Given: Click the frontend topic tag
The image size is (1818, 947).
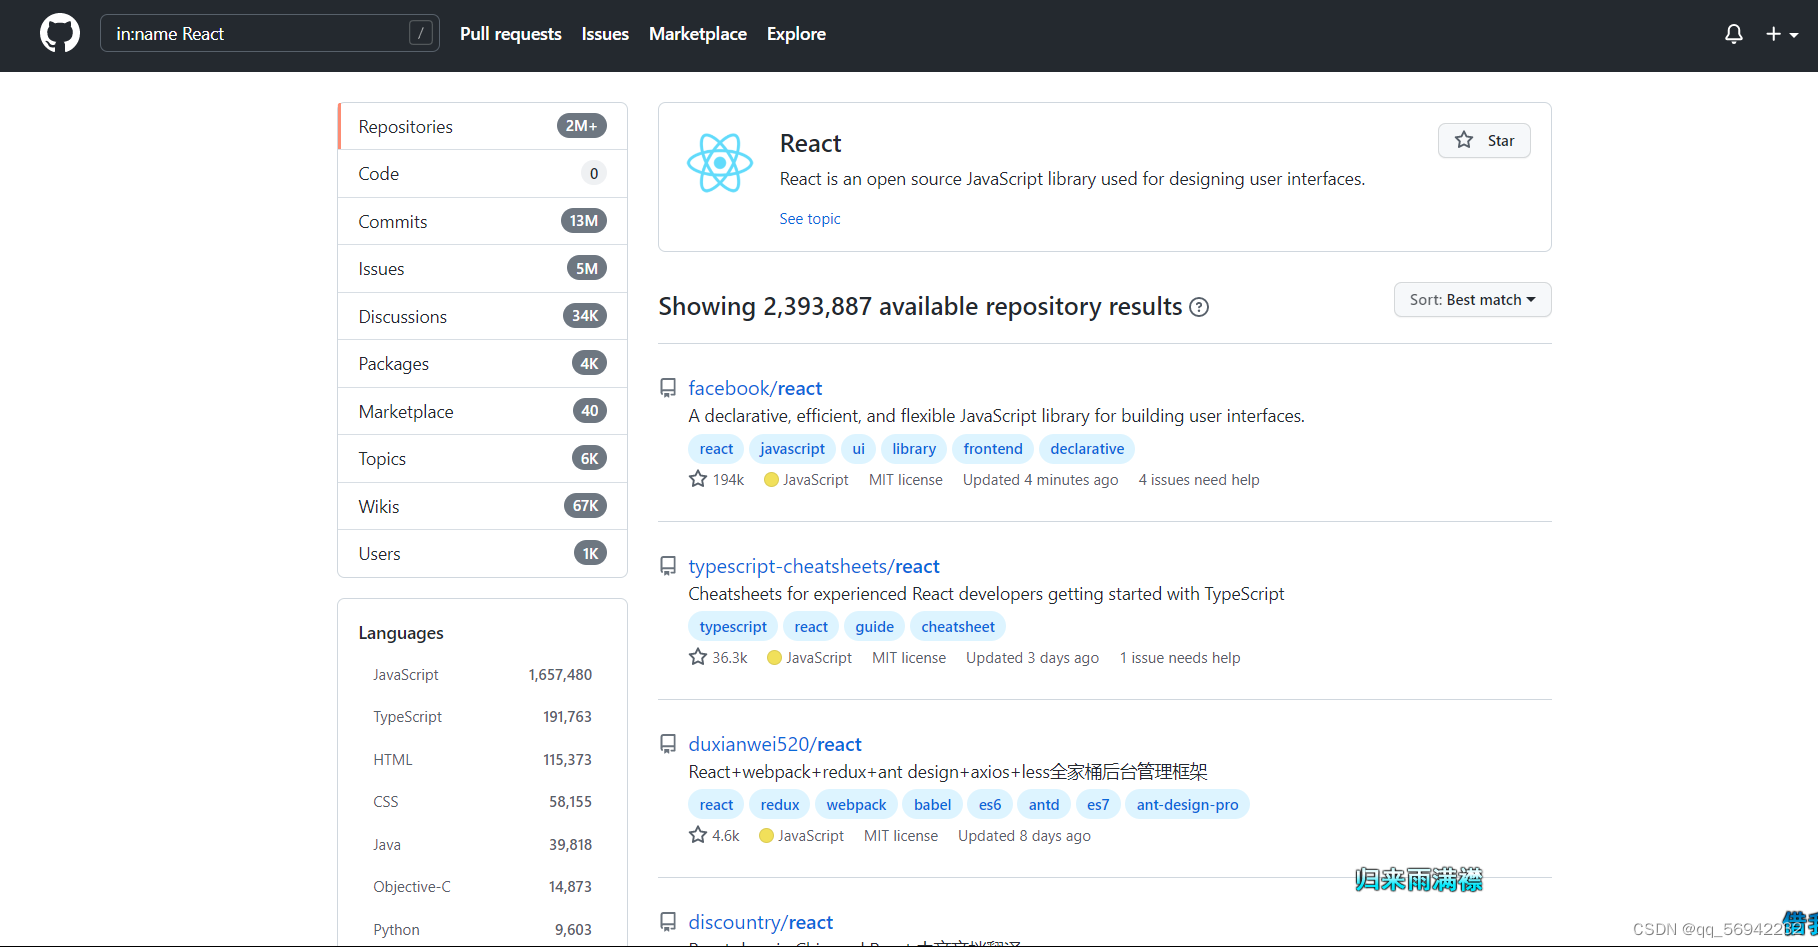Looking at the screenshot, I should tap(993, 449).
